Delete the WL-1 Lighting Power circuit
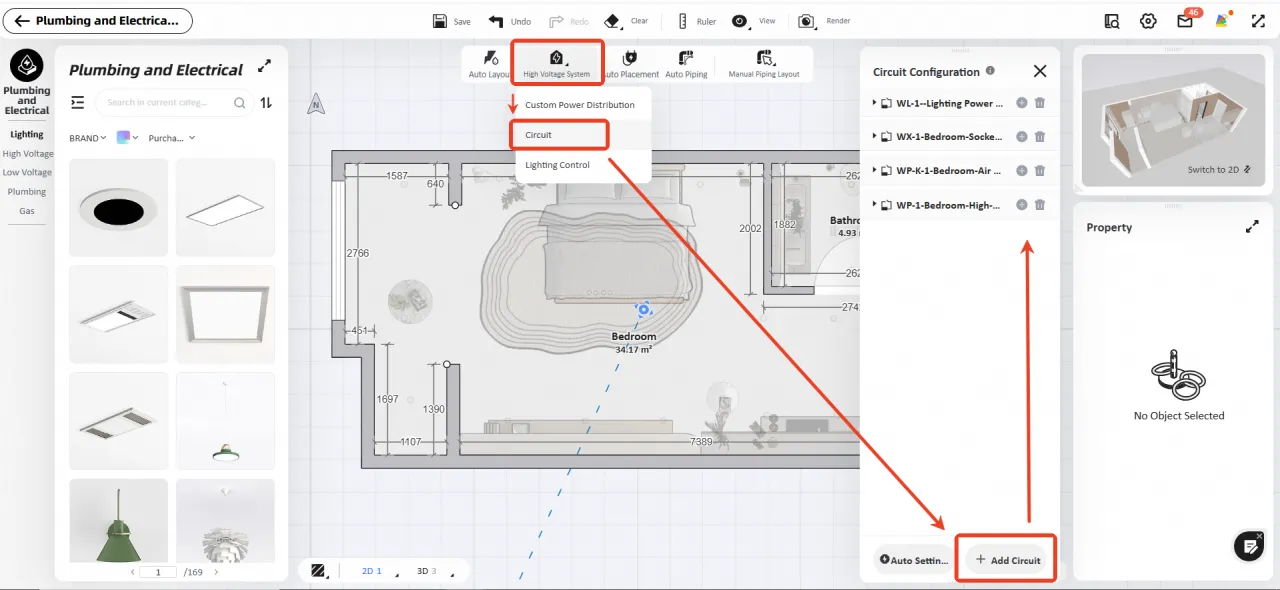1280x590 pixels. tap(1040, 103)
